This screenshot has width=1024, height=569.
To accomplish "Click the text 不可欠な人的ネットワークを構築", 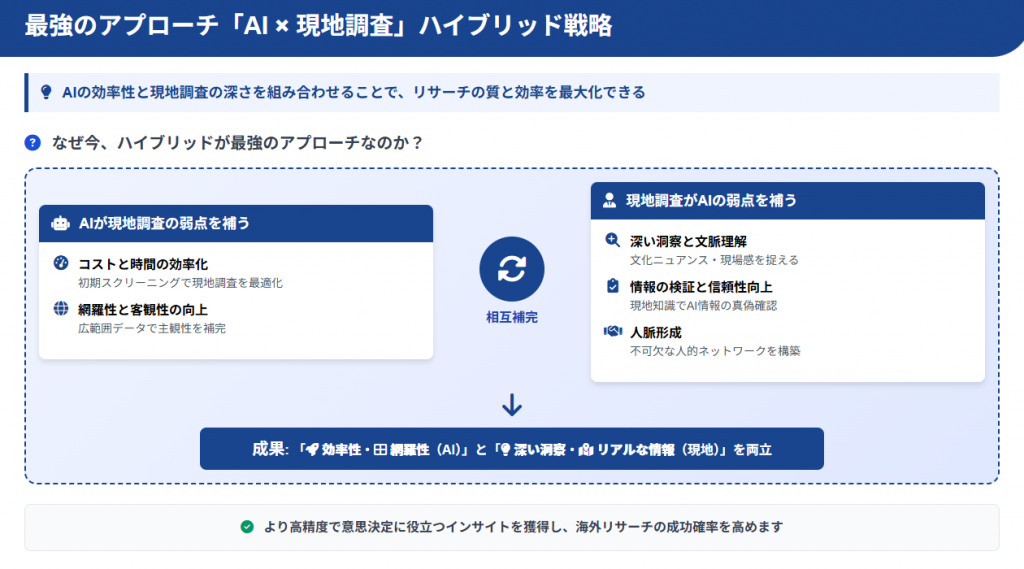I will point(715,351).
